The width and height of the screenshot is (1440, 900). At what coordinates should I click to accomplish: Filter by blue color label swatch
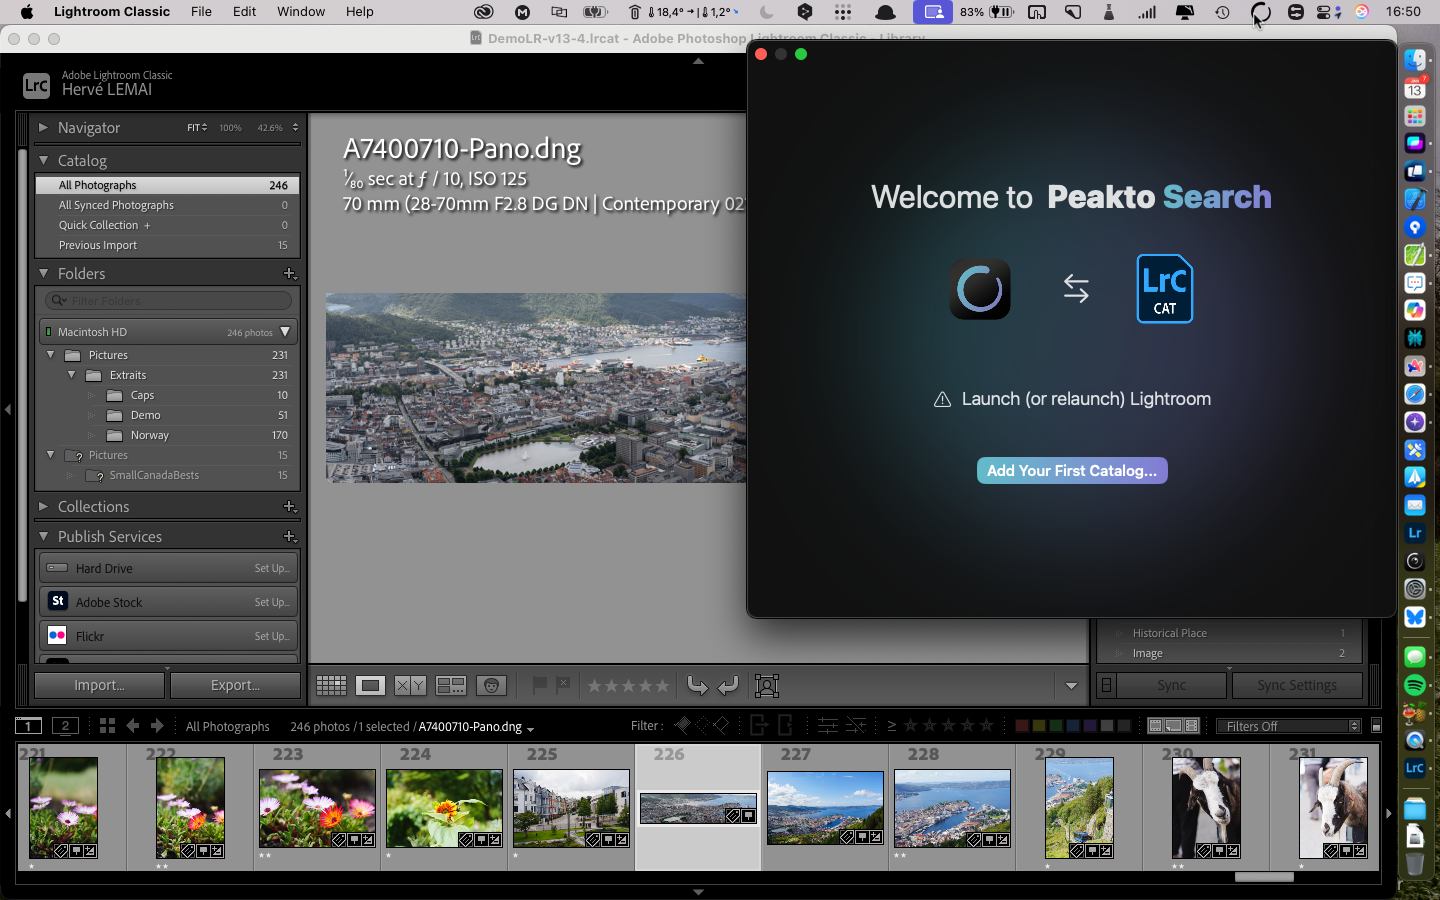pyautogui.click(x=1073, y=726)
